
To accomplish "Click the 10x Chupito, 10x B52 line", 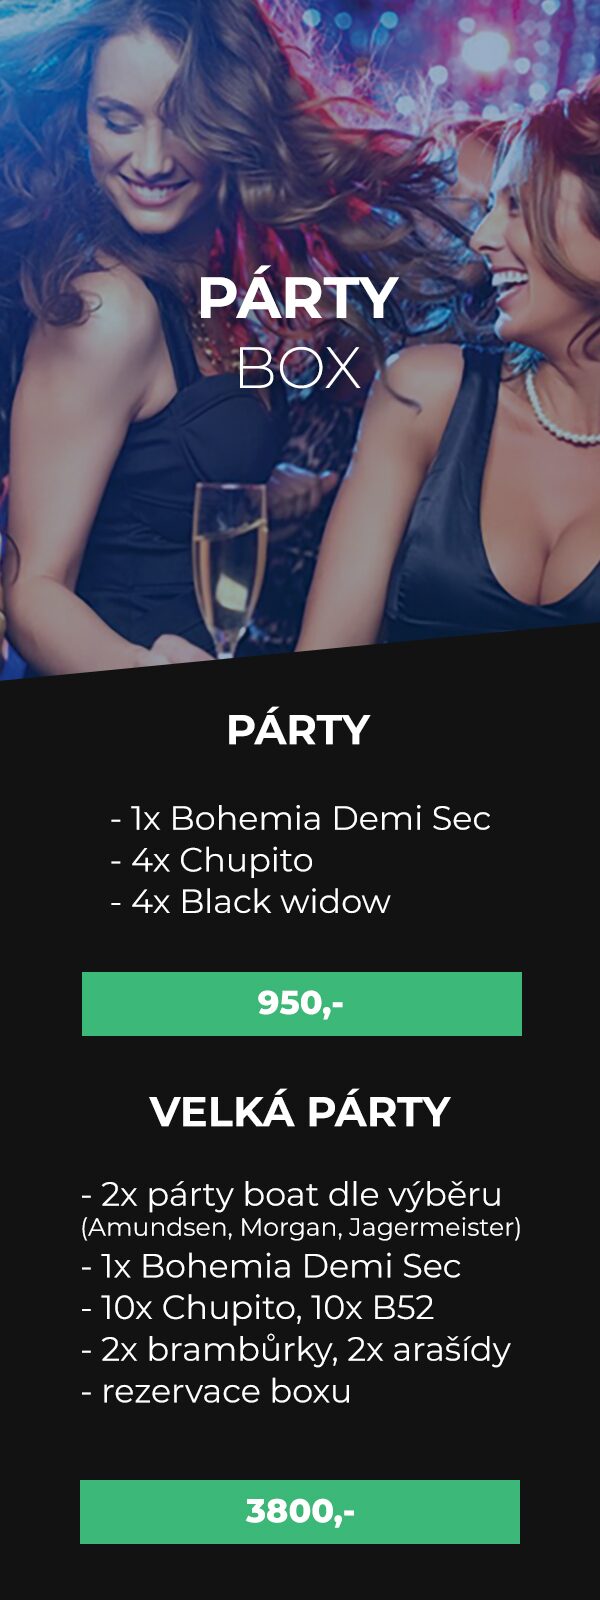I will point(257,1307).
